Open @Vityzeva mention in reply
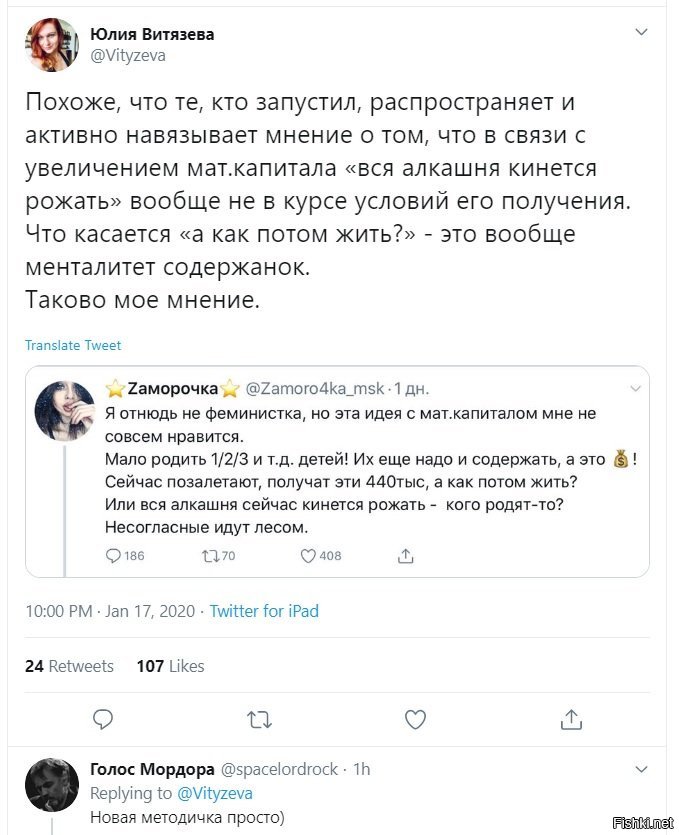The width and height of the screenshot is (679, 835). click(x=215, y=793)
